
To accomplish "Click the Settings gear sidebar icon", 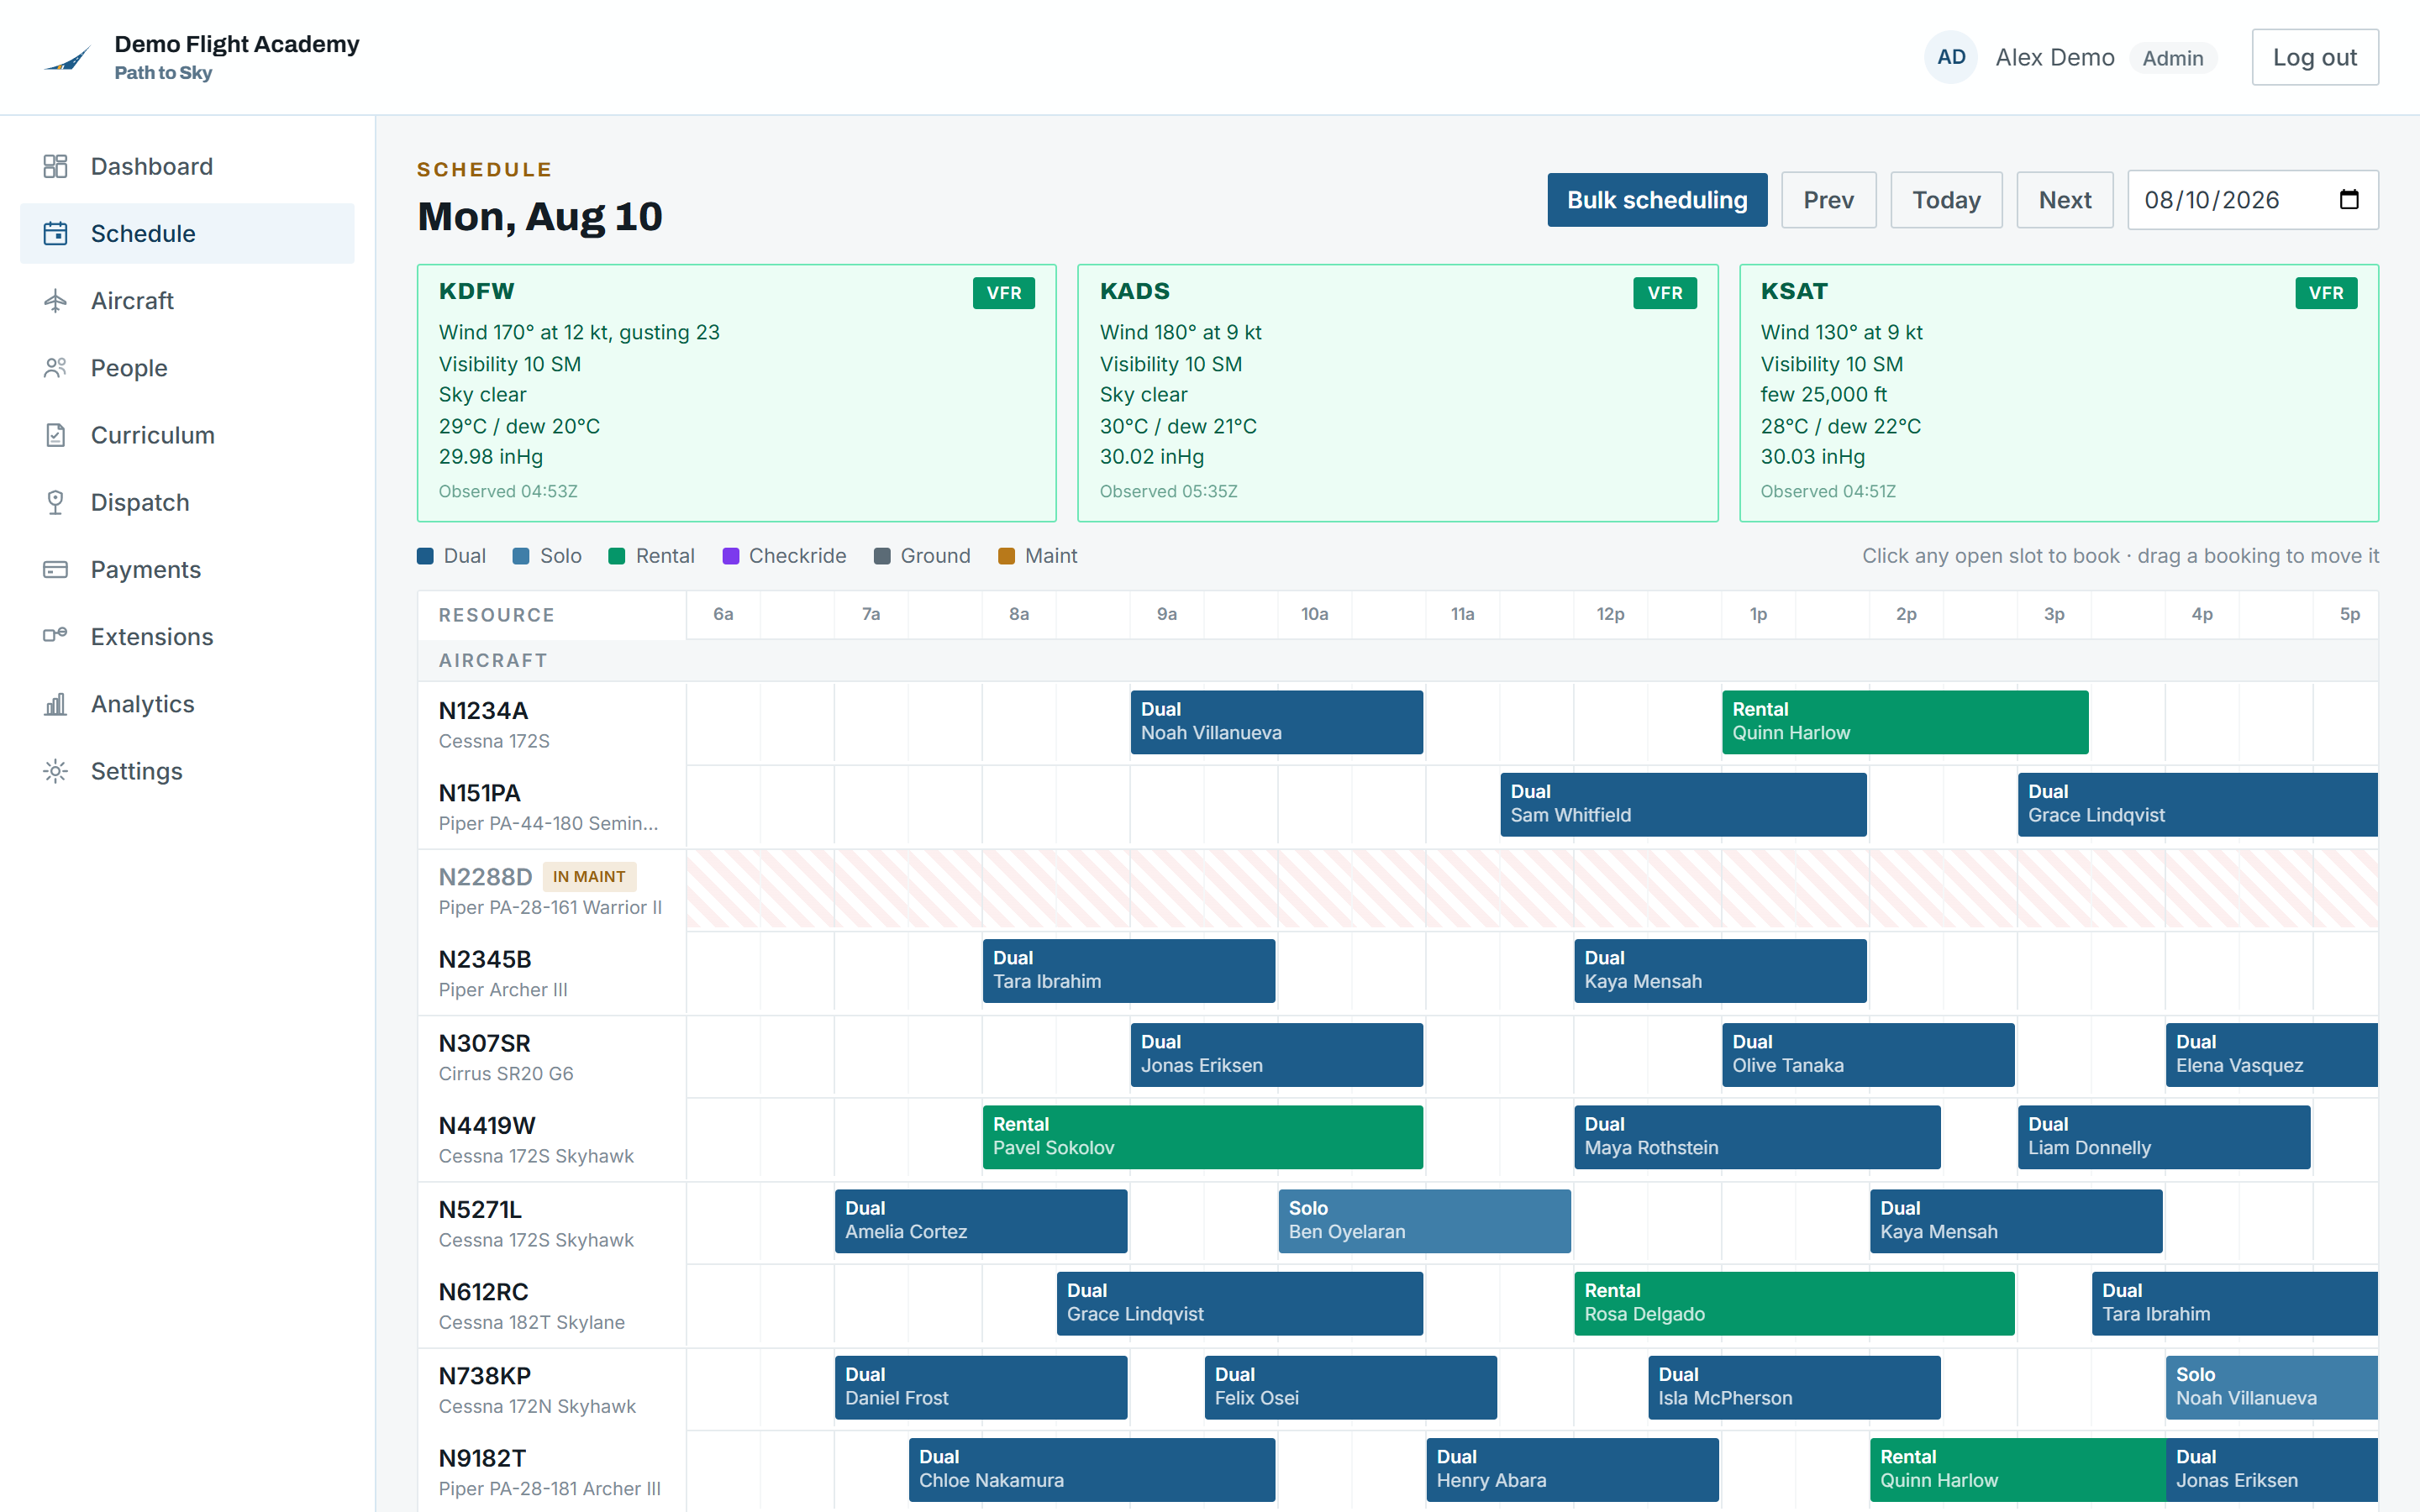I will tap(56, 770).
